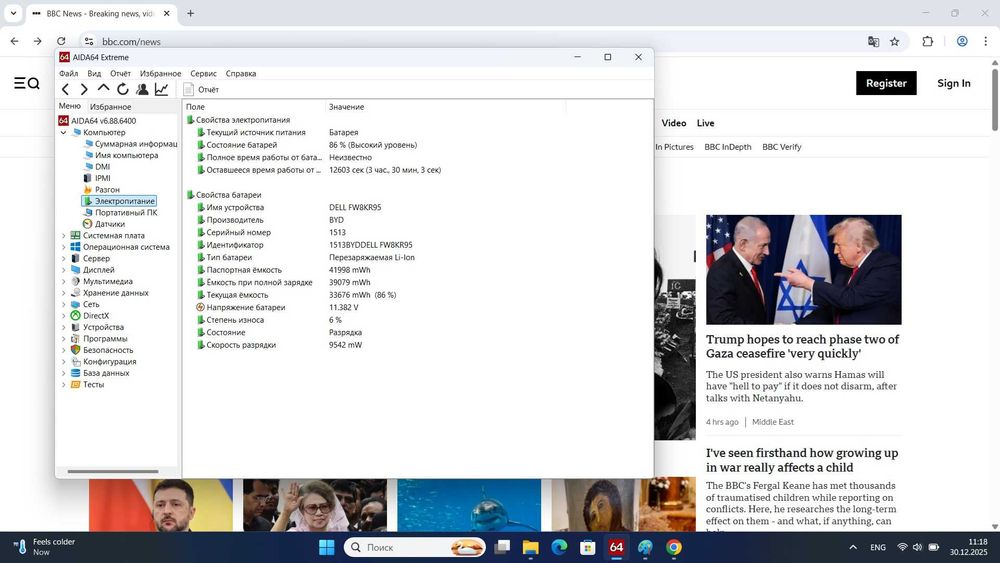The width and height of the screenshot is (1000, 563).
Task: Reload the BBC page in Chrome
Action: [x=61, y=41]
